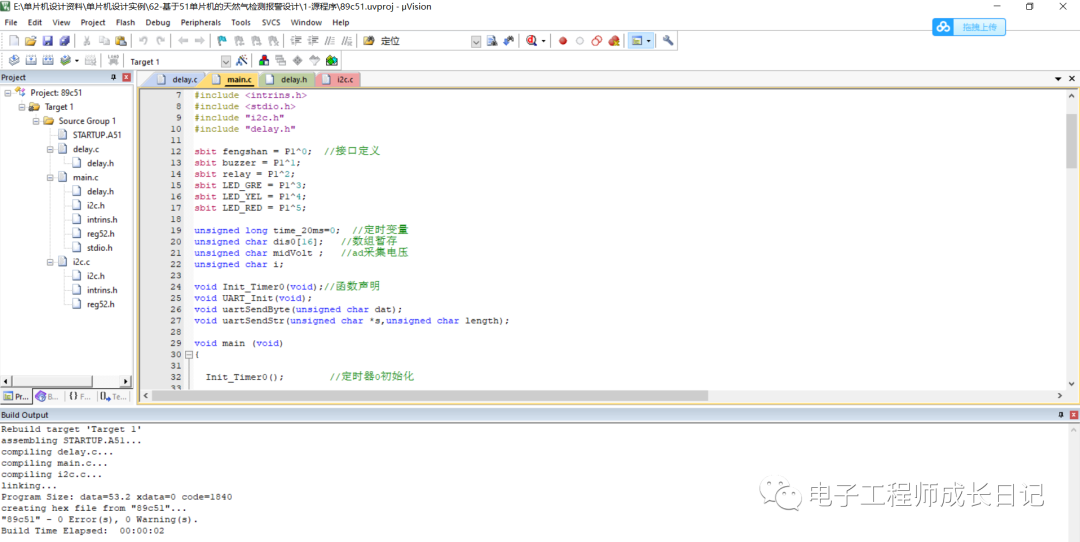Click the Cut scissors icon
The image size is (1080, 542).
(87, 41)
